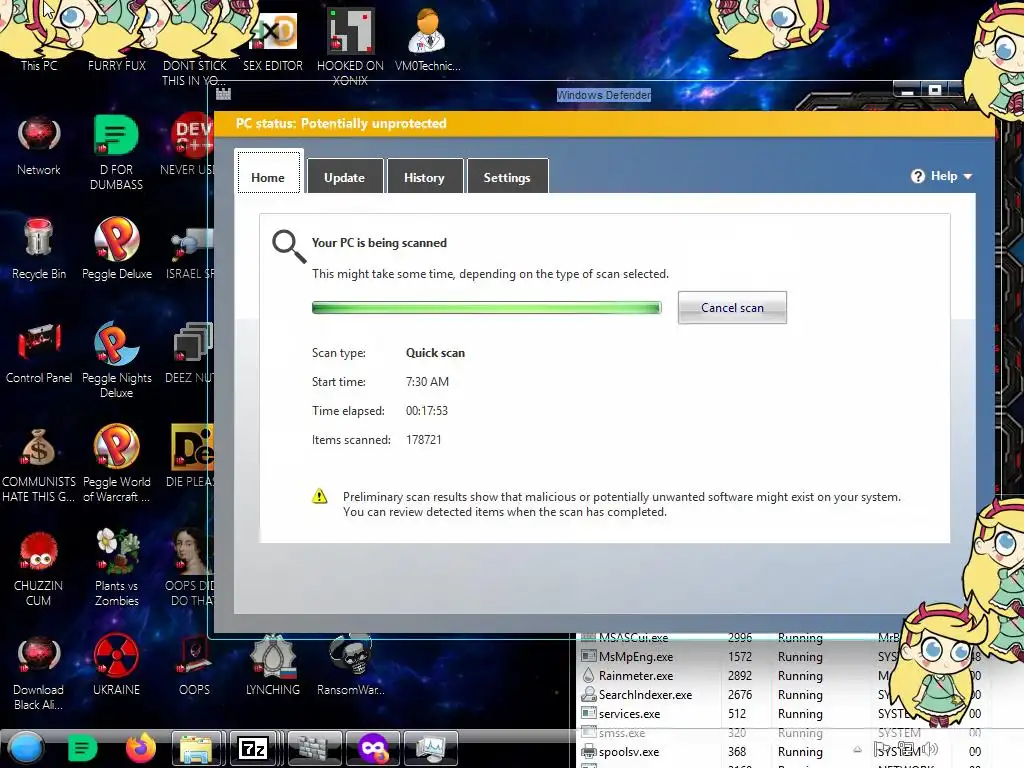Image resolution: width=1024 pixels, height=768 pixels.
Task: Select the D FOR DUMBASS green icon
Action: [x=117, y=153]
